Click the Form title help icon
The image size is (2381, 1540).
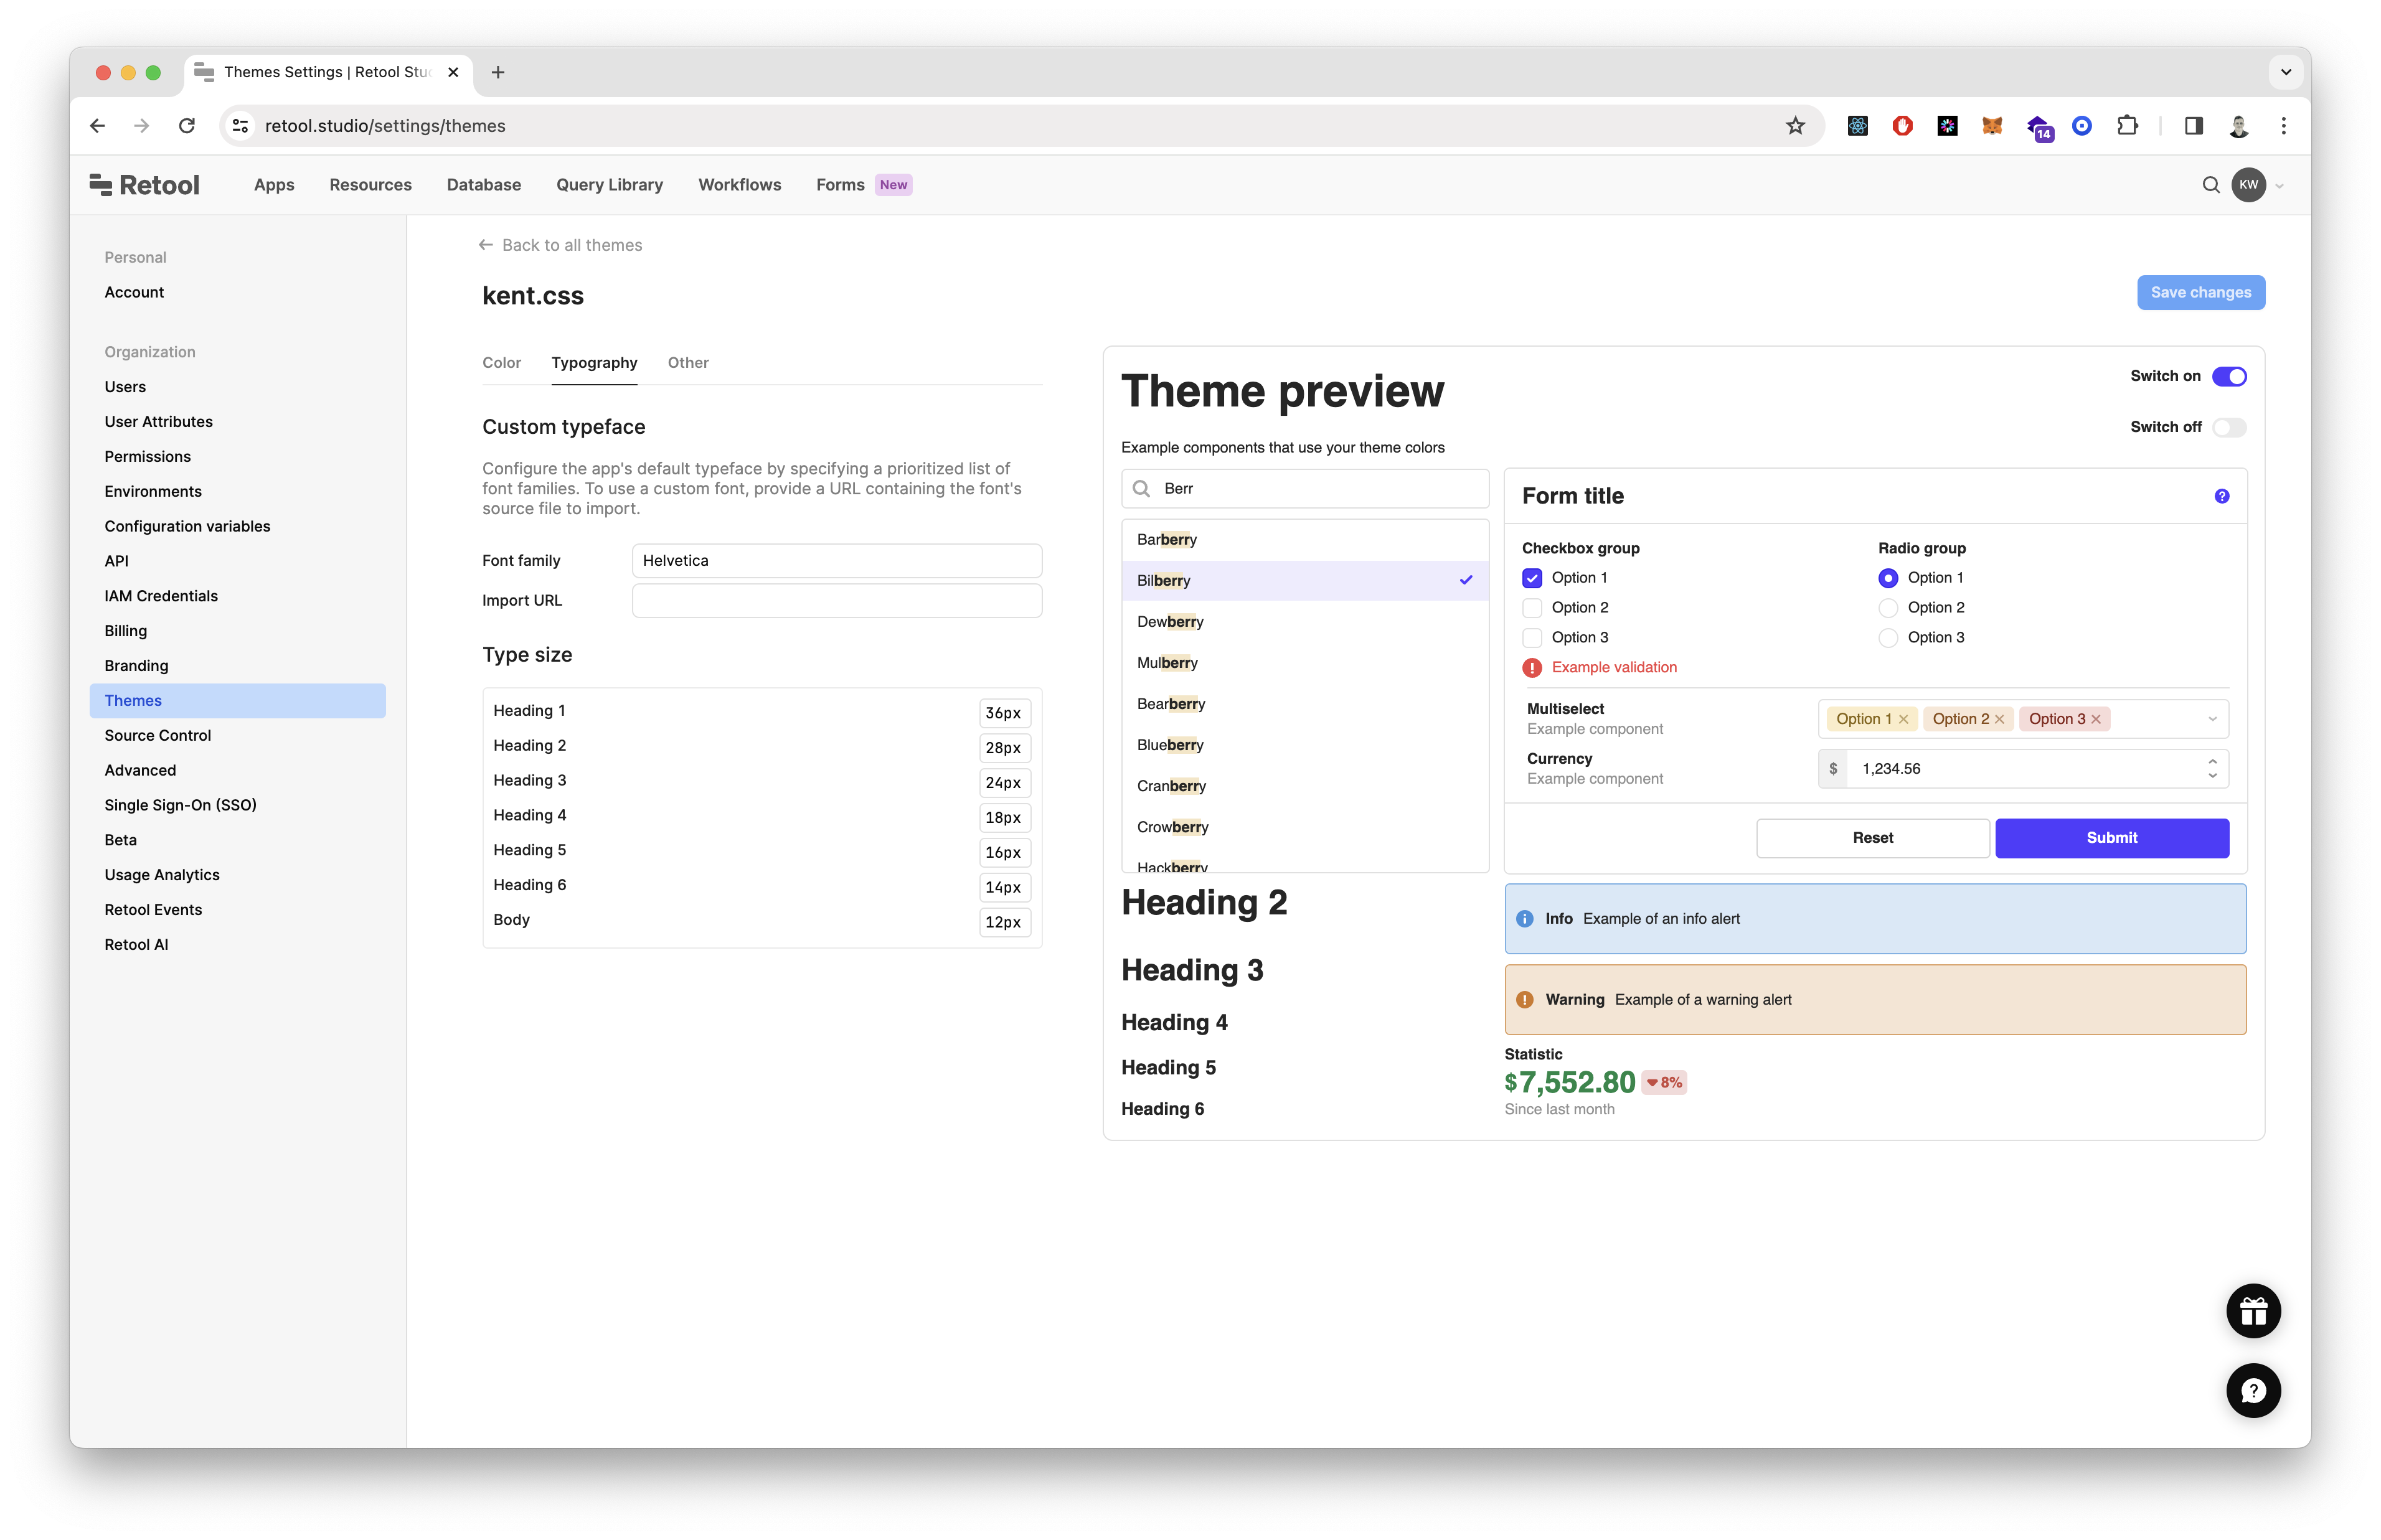pos(2221,496)
